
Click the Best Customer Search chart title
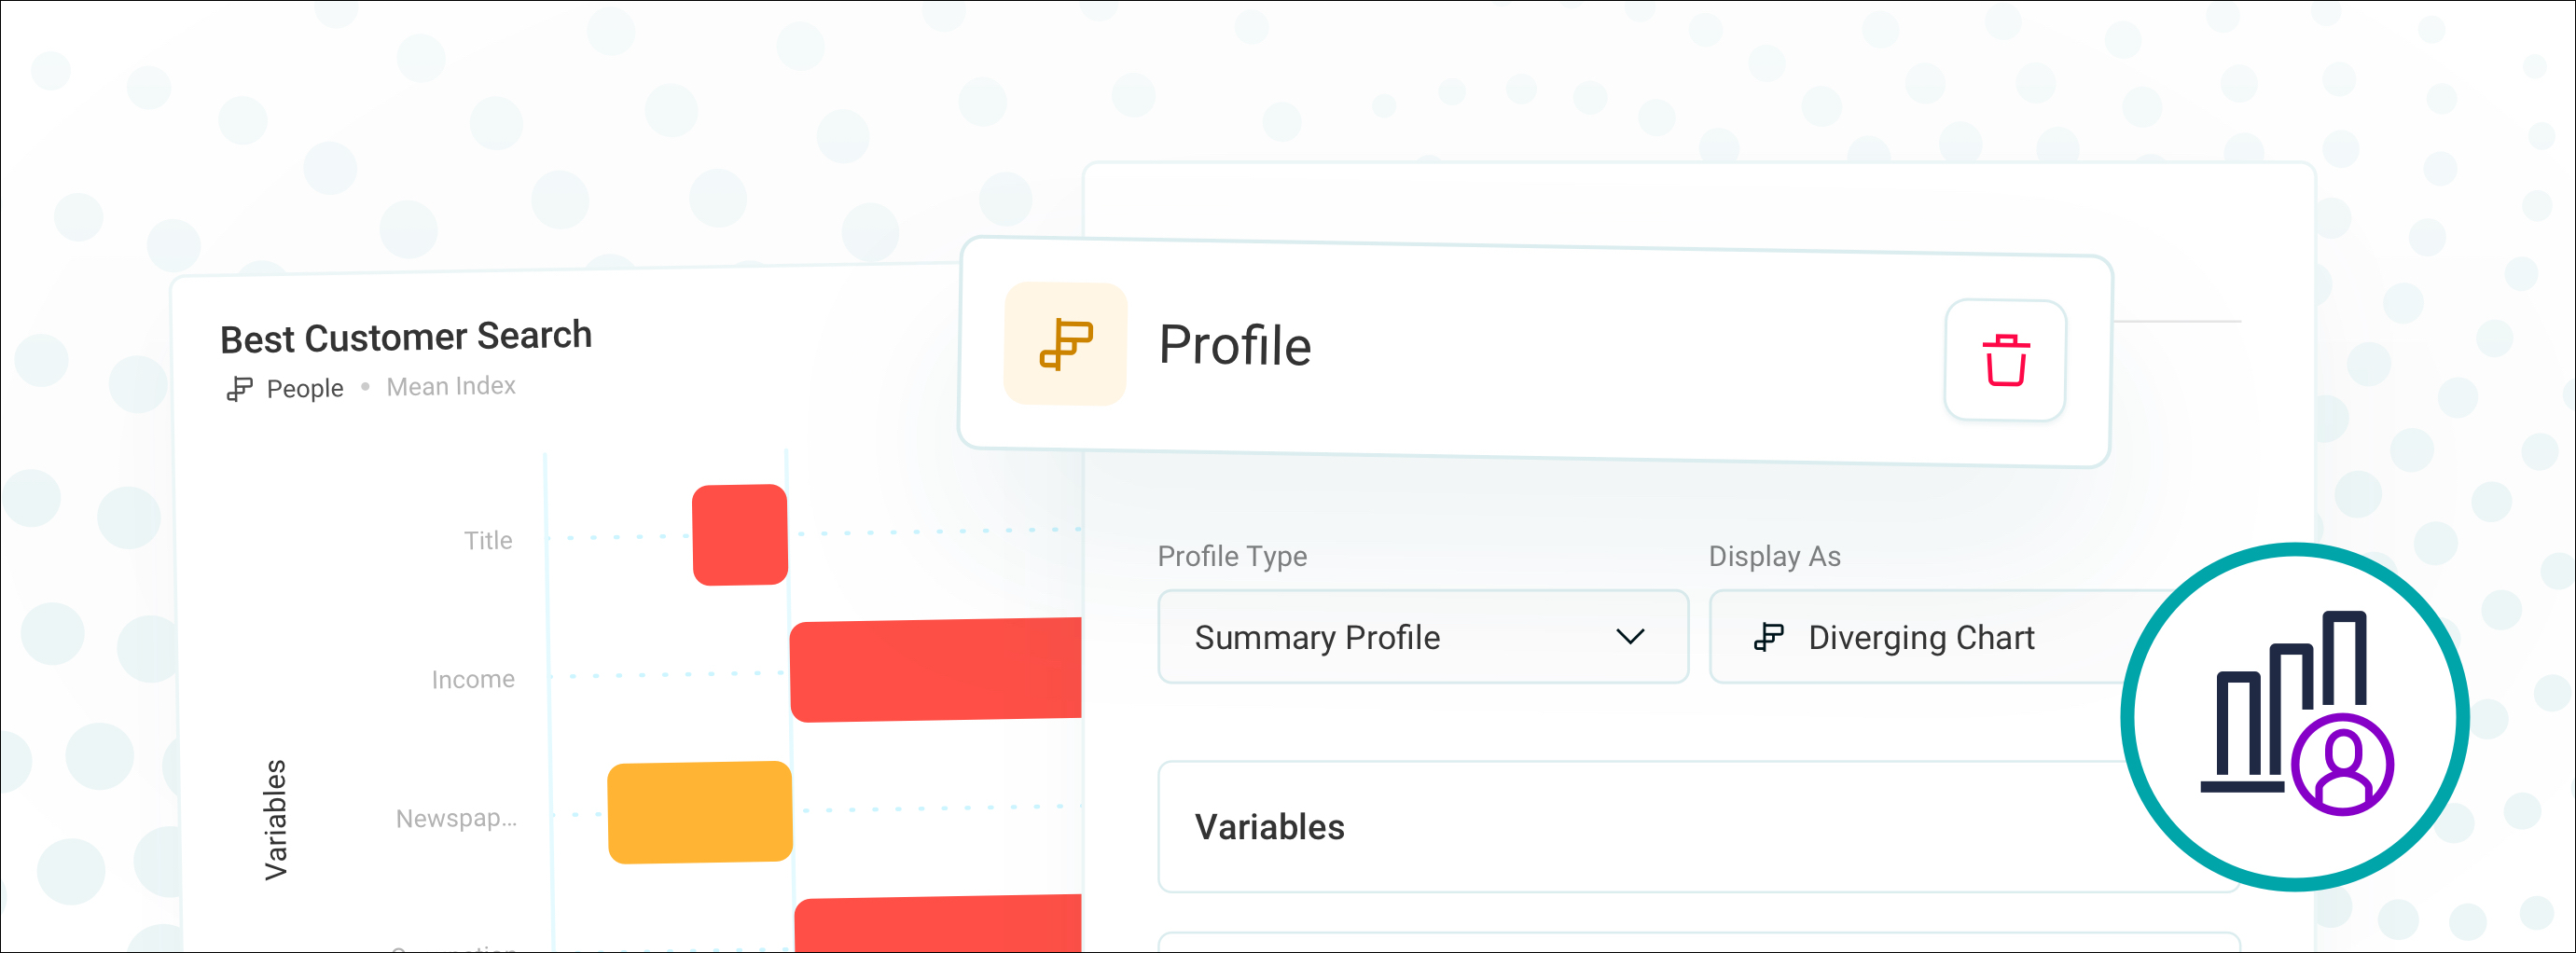pyautogui.click(x=406, y=337)
